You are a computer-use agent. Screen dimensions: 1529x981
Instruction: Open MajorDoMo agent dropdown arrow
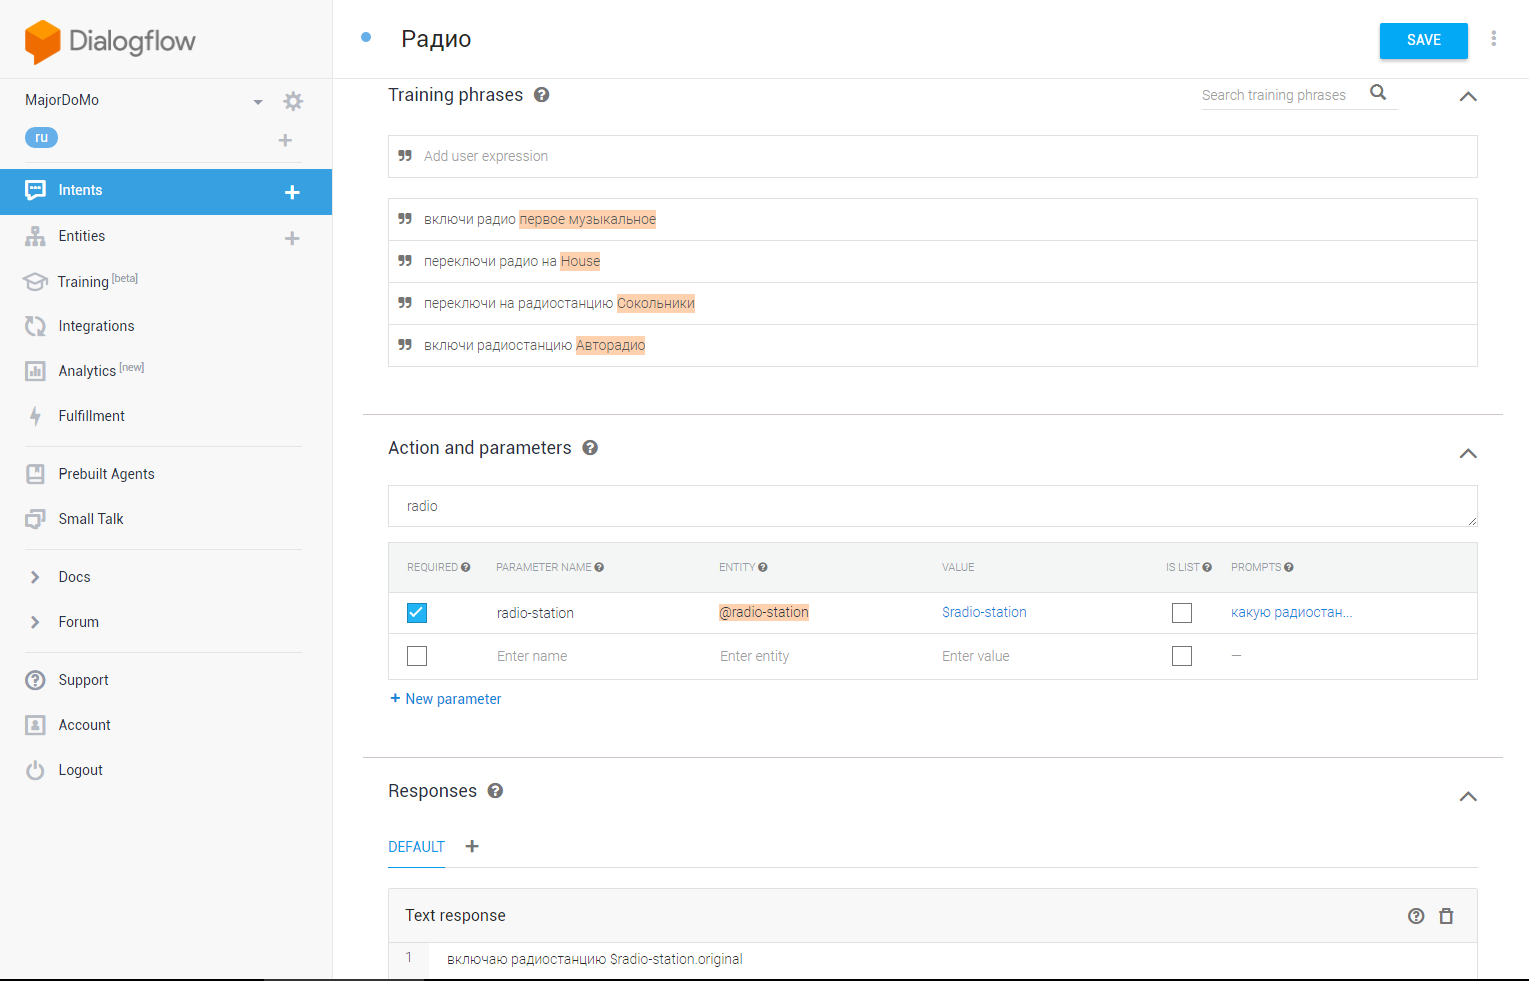pyautogui.click(x=258, y=102)
